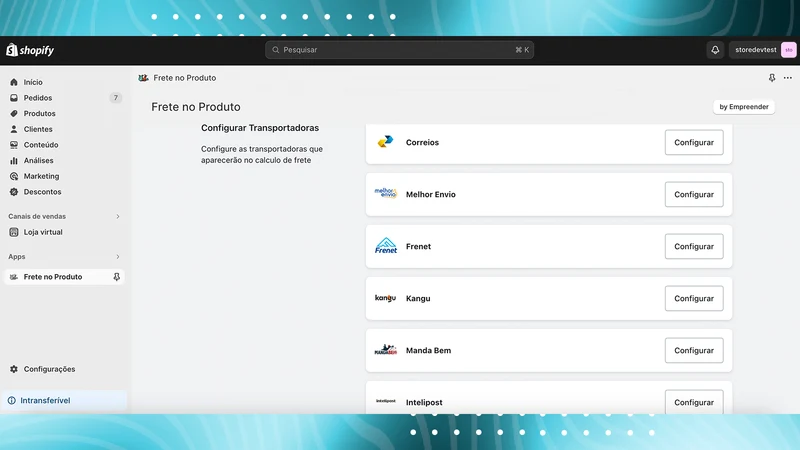
Task: Configure the Melhor Envio carrier
Action: pos(694,194)
